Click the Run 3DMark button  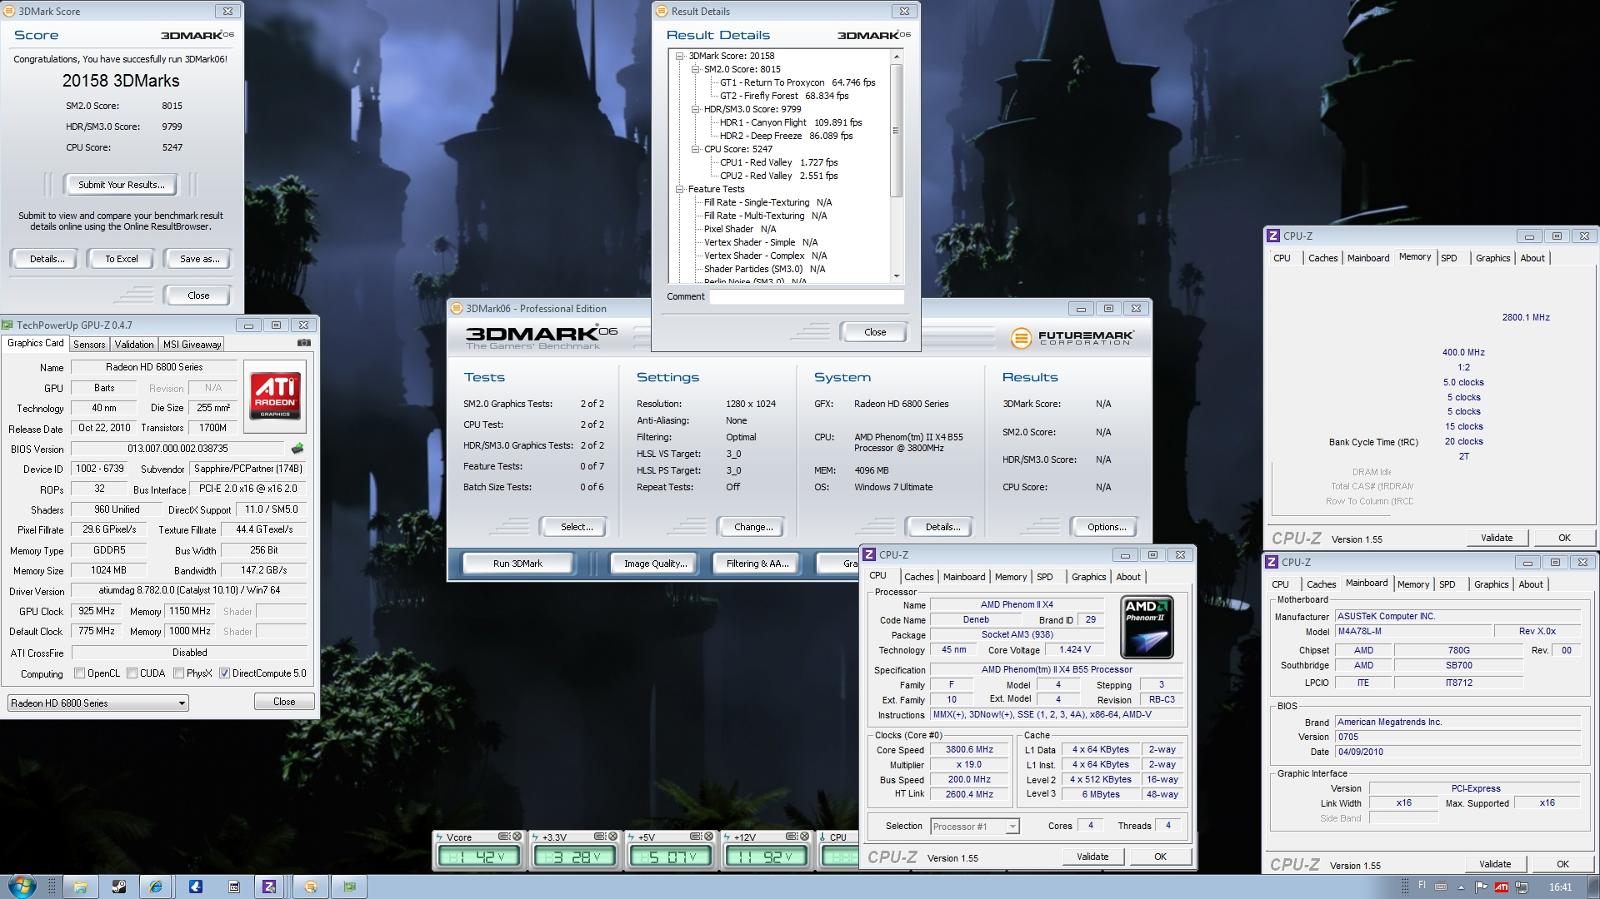pos(517,564)
